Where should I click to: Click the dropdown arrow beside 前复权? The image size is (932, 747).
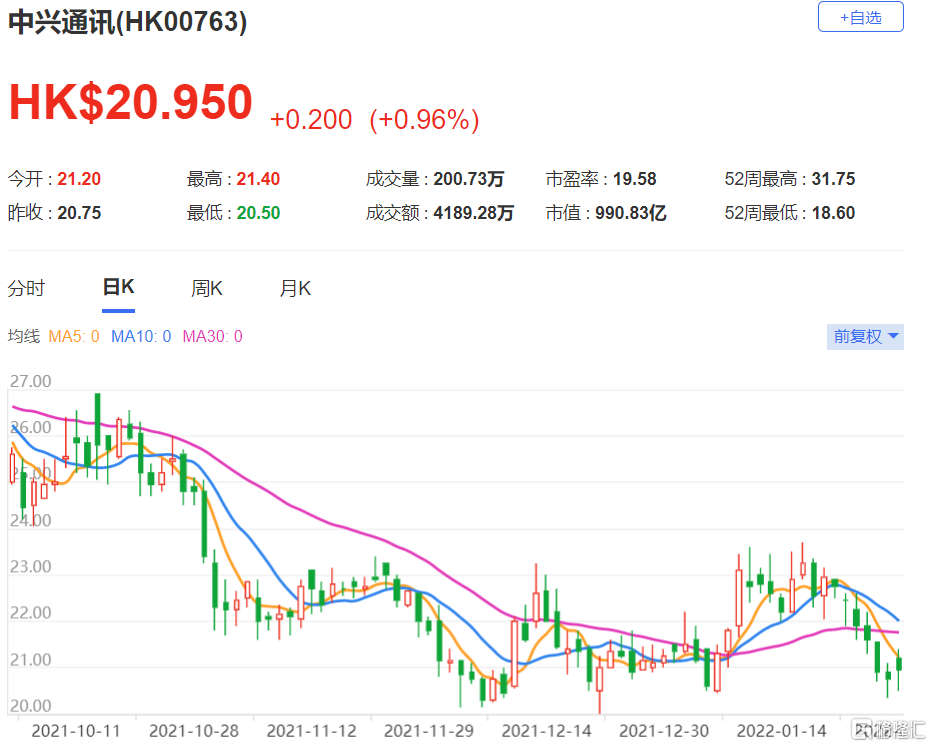click(893, 336)
